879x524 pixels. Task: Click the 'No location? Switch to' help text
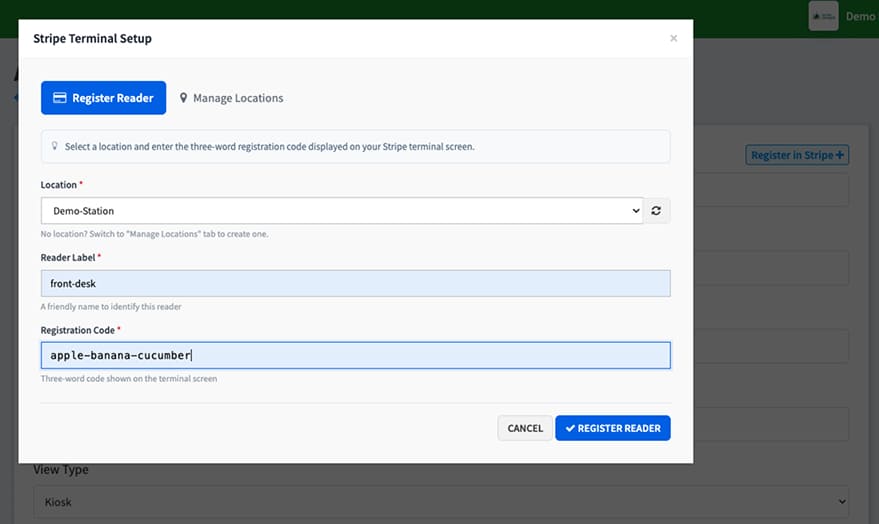pos(154,234)
